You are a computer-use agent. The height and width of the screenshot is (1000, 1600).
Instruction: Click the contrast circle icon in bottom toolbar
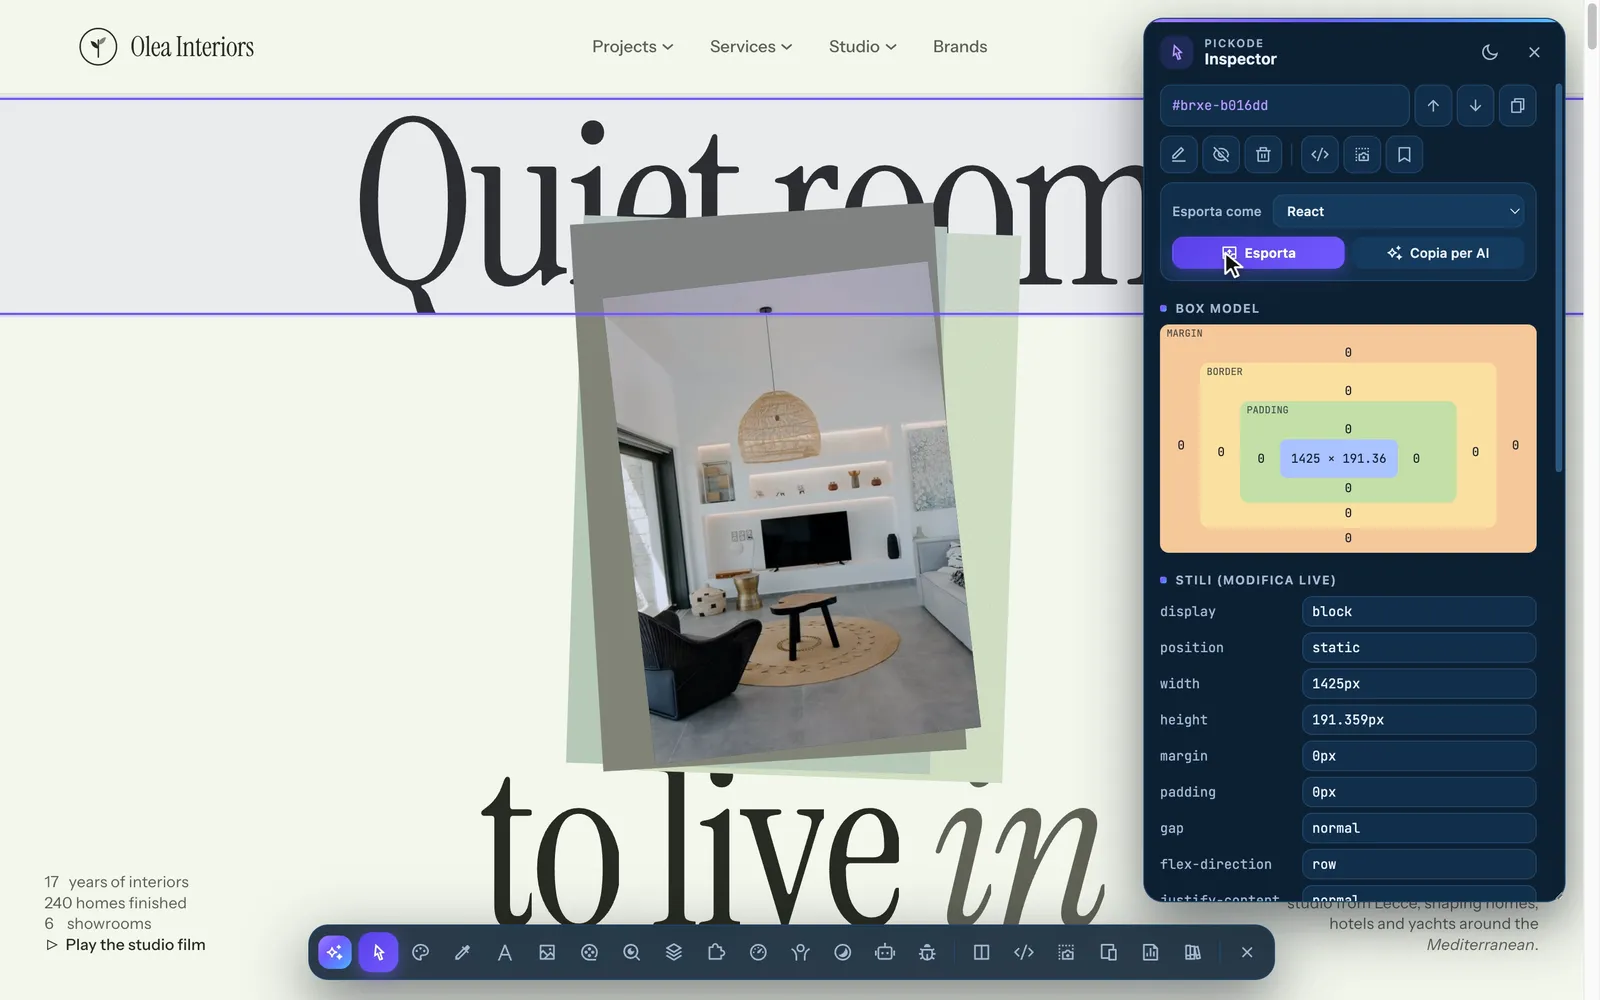[x=843, y=953]
